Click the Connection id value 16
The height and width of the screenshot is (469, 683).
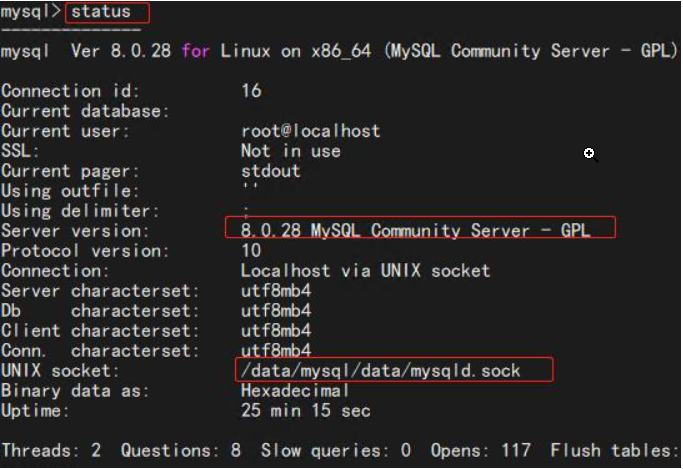[x=251, y=91]
